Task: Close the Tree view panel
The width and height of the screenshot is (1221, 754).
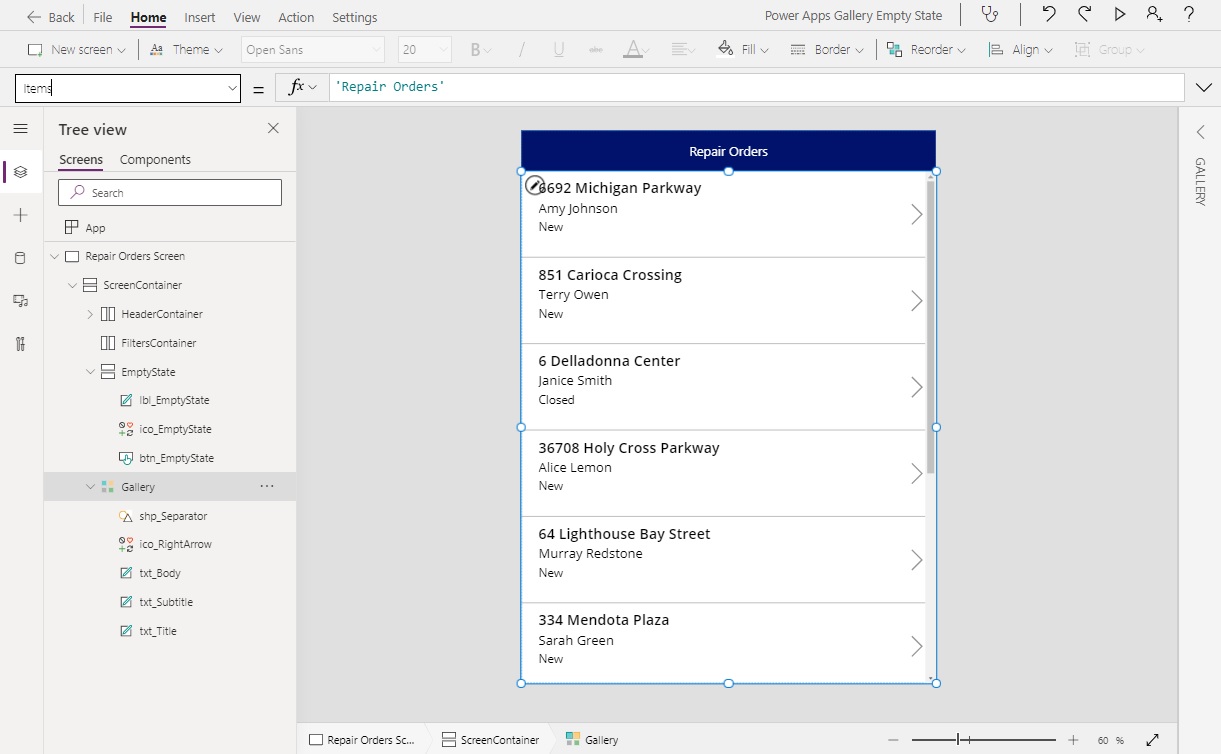Action: (x=273, y=128)
